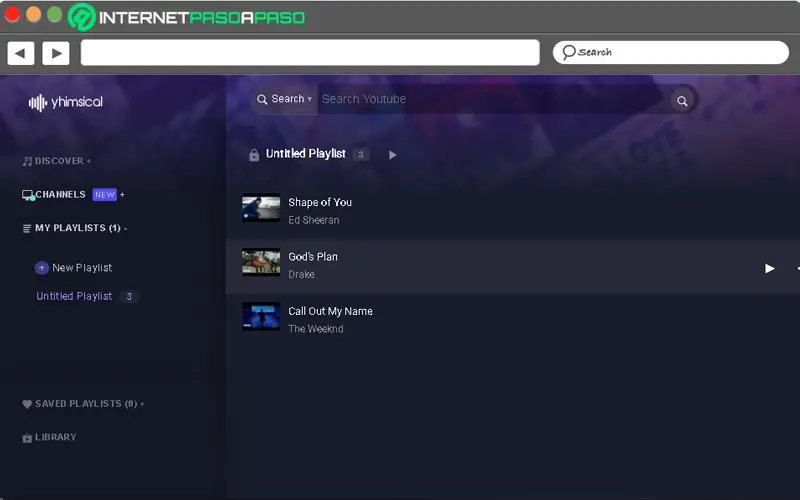Focus the empty browser address bar

[x=310, y=53]
